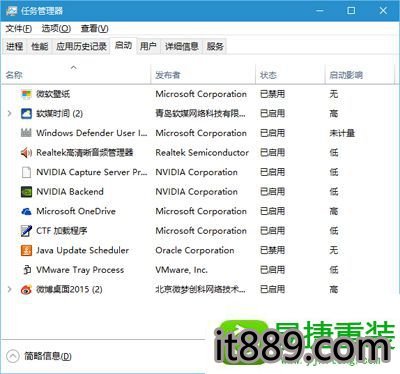Click 已禁用 status in Java Update row
Image resolution: width=400 pixels, height=374 pixels.
point(272,250)
